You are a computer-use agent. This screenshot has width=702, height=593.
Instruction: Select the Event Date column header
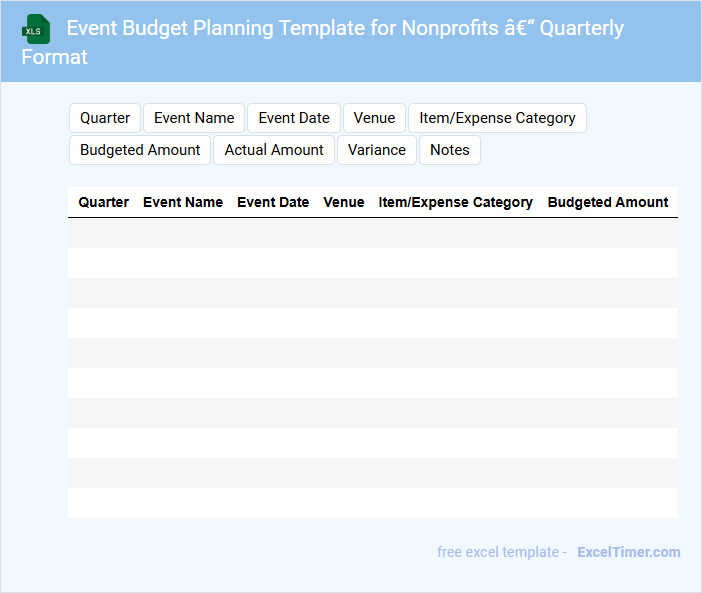tap(273, 202)
